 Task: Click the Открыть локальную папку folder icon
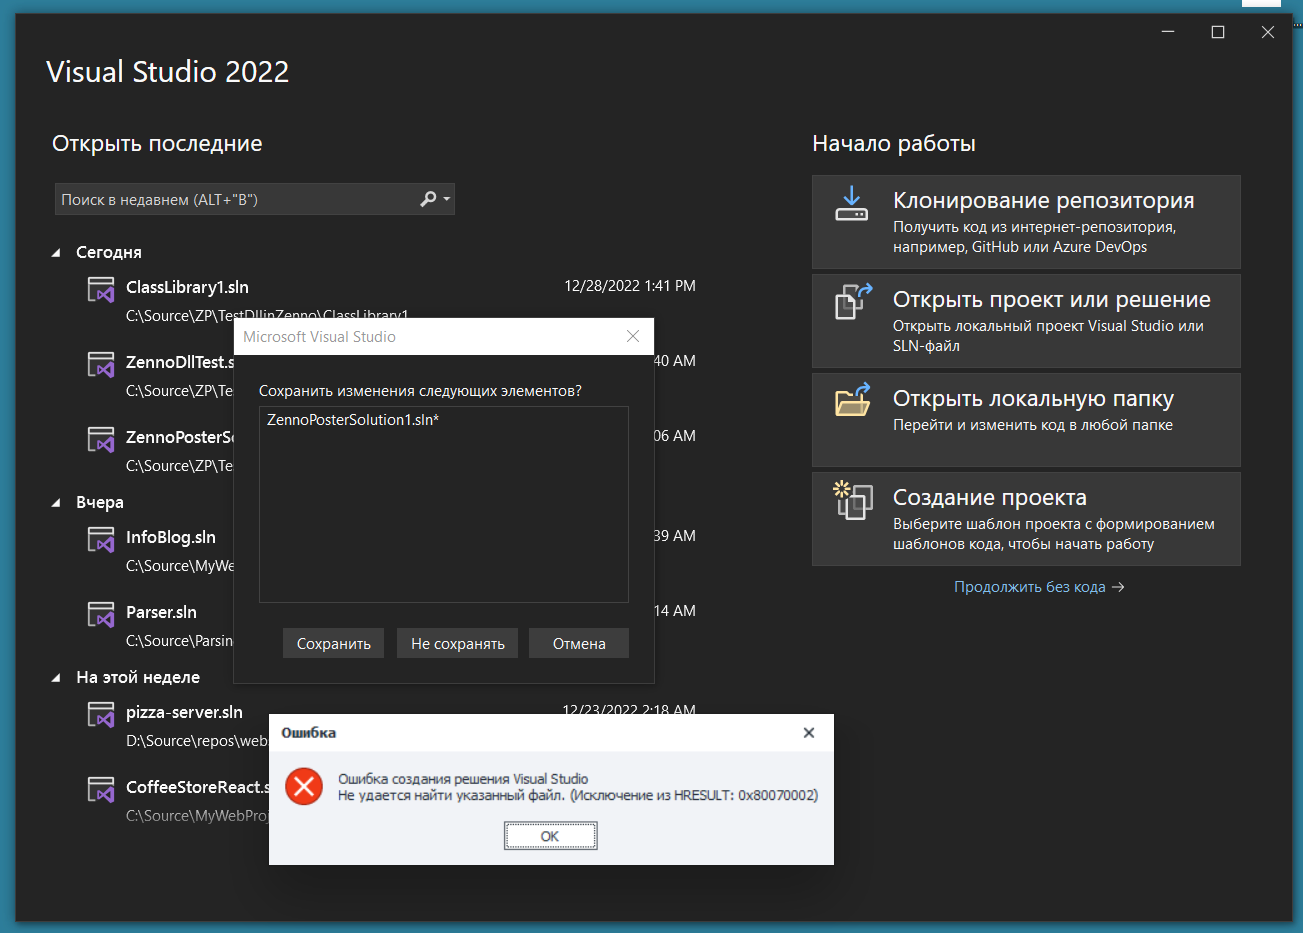pos(853,400)
